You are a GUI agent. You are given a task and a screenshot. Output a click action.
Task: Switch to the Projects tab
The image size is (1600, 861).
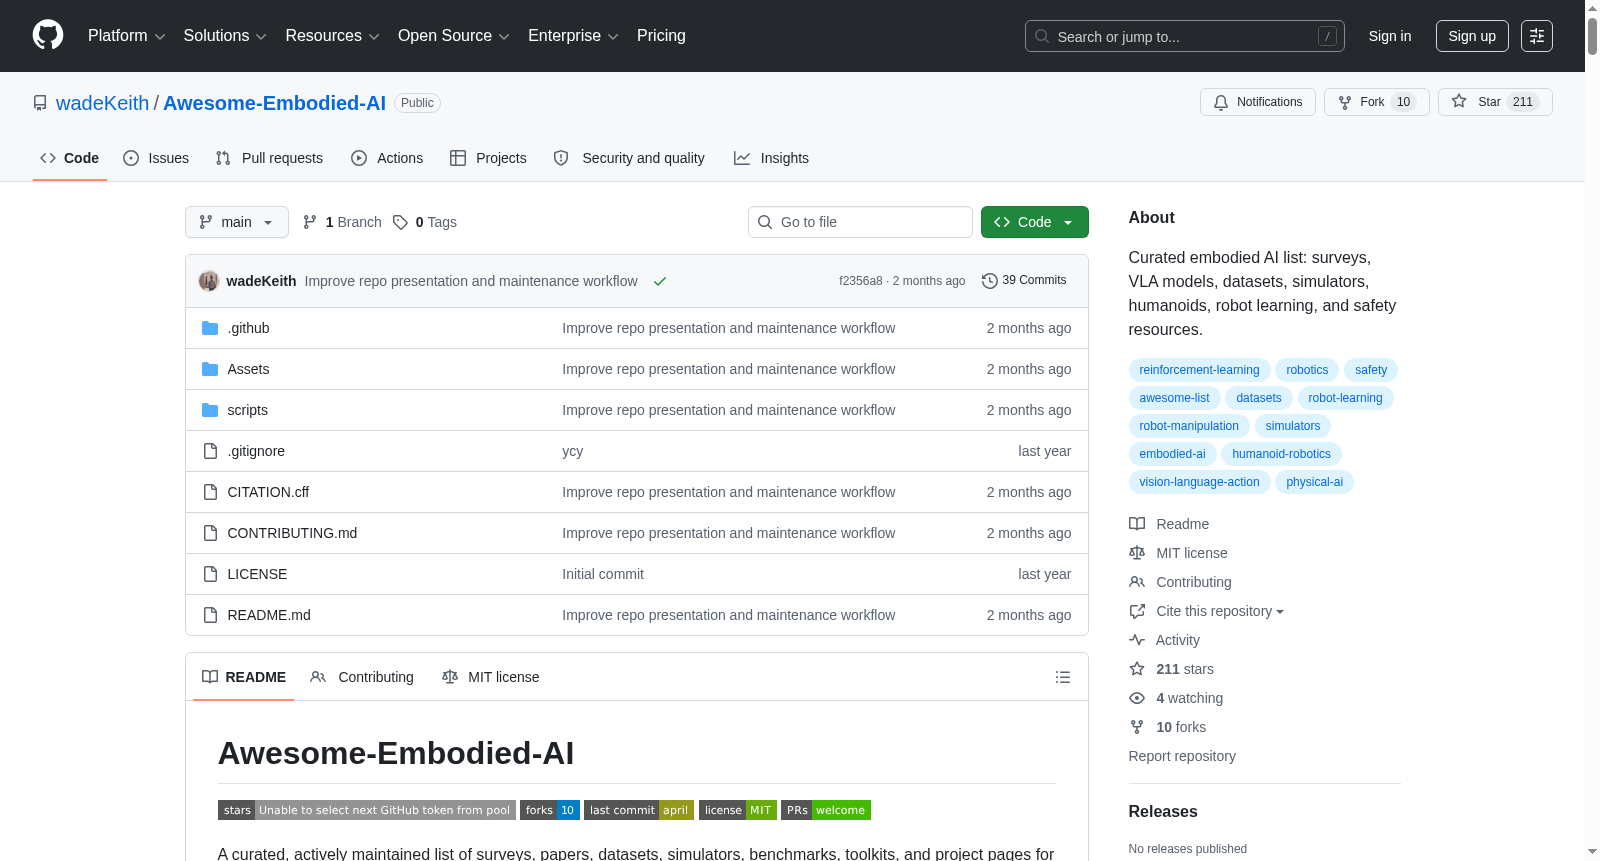pyautogui.click(x=488, y=158)
